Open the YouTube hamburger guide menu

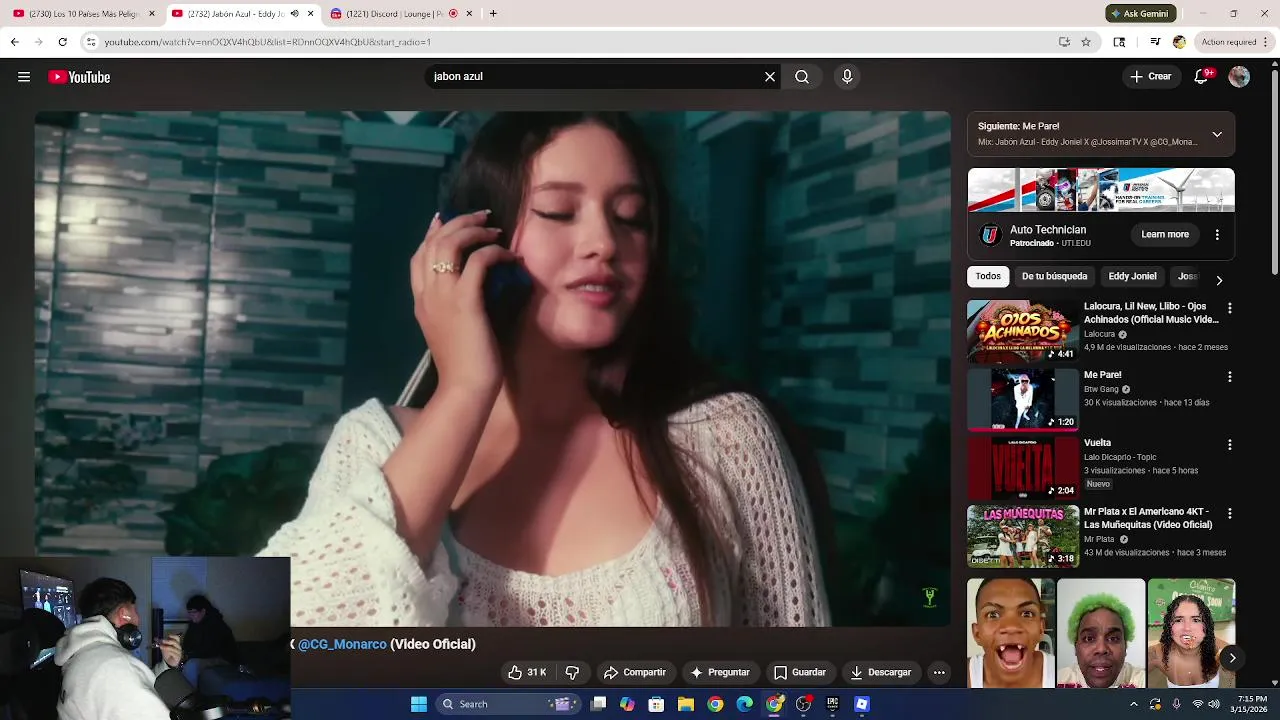[24, 77]
